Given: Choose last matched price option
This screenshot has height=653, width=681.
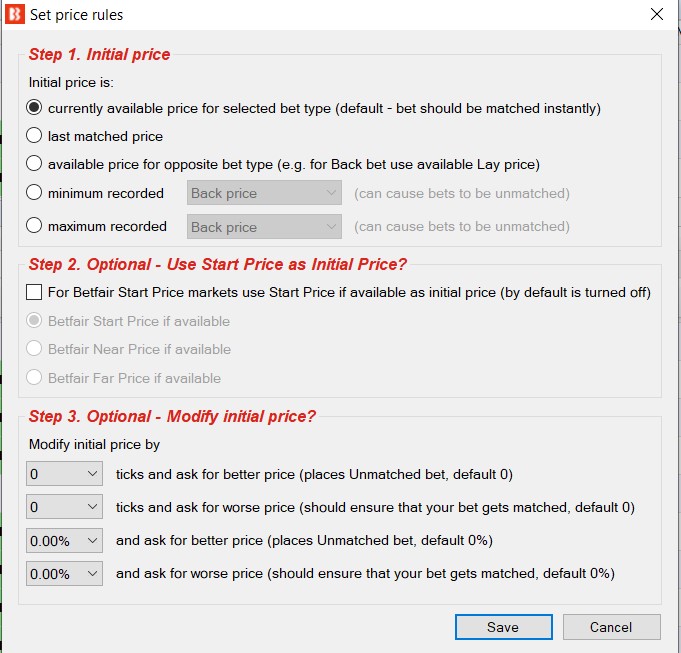Looking at the screenshot, I should click(x=34, y=135).
